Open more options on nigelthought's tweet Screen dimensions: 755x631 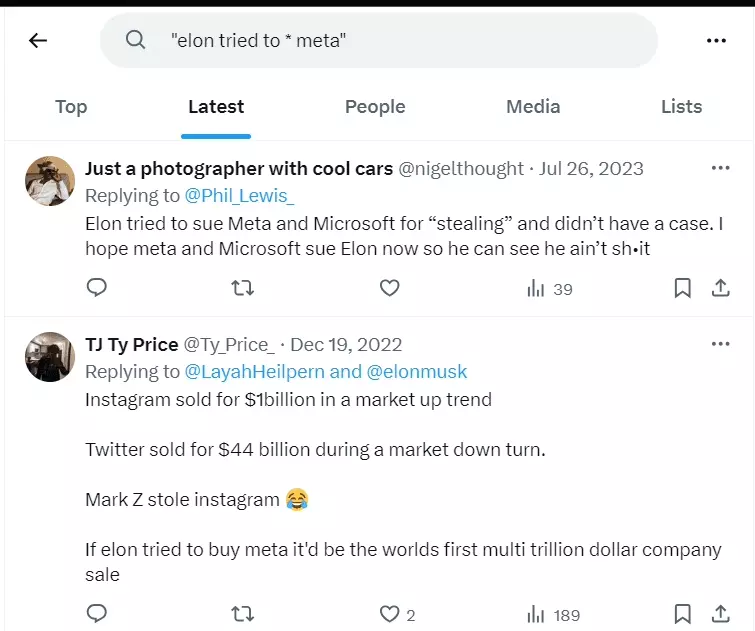point(720,168)
